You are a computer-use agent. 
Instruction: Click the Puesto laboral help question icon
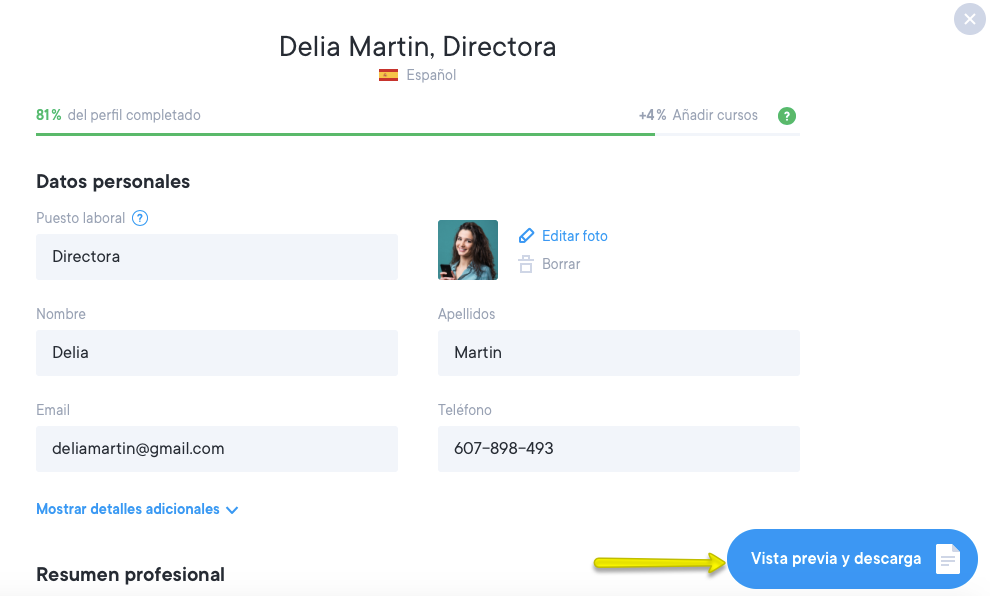point(140,218)
